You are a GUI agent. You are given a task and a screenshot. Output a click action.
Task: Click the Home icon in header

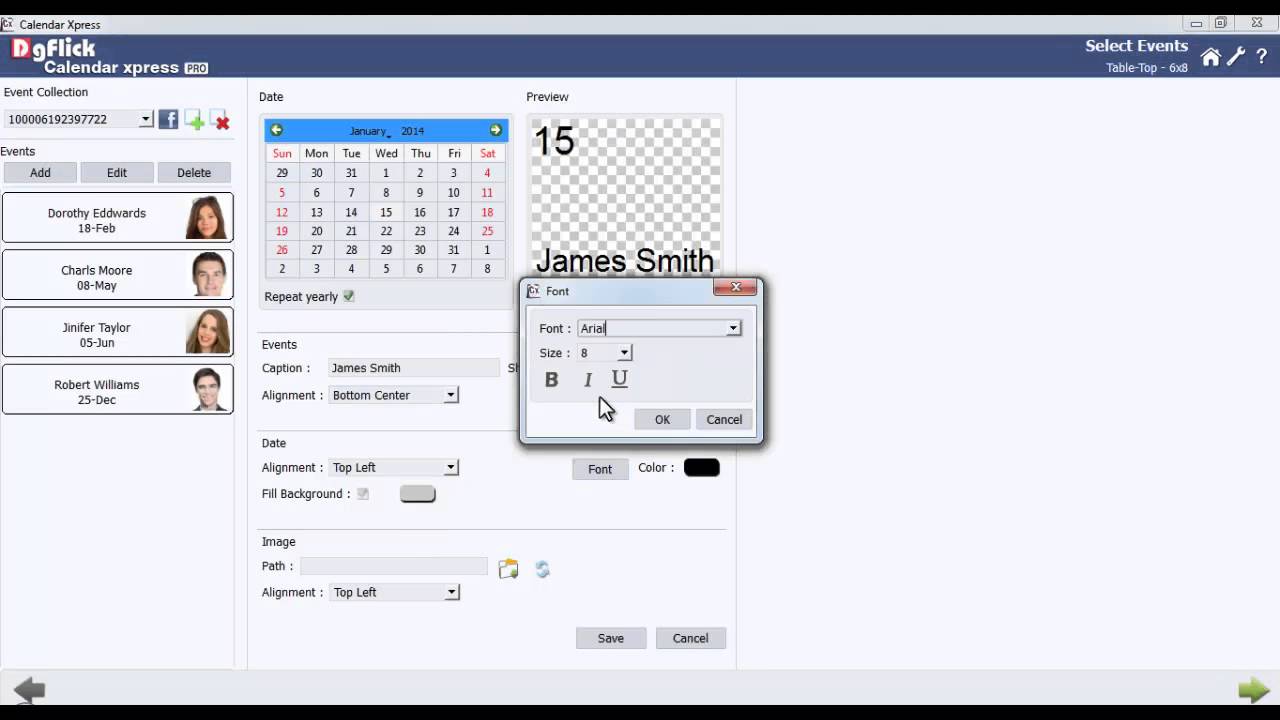pyautogui.click(x=1211, y=57)
